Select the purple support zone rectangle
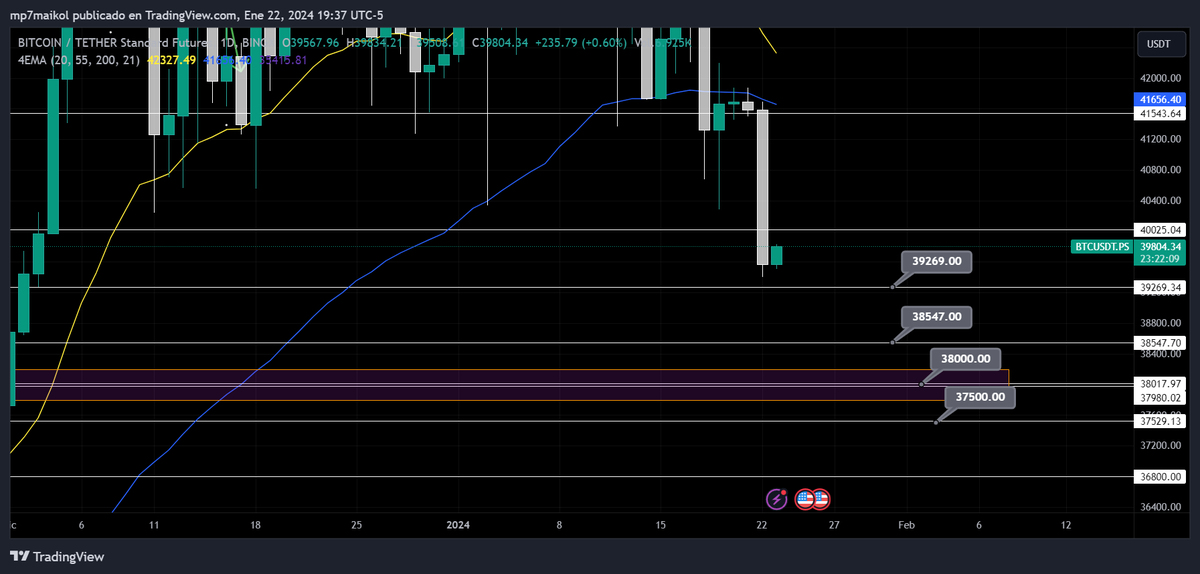This screenshot has width=1200, height=574. click(x=511, y=385)
